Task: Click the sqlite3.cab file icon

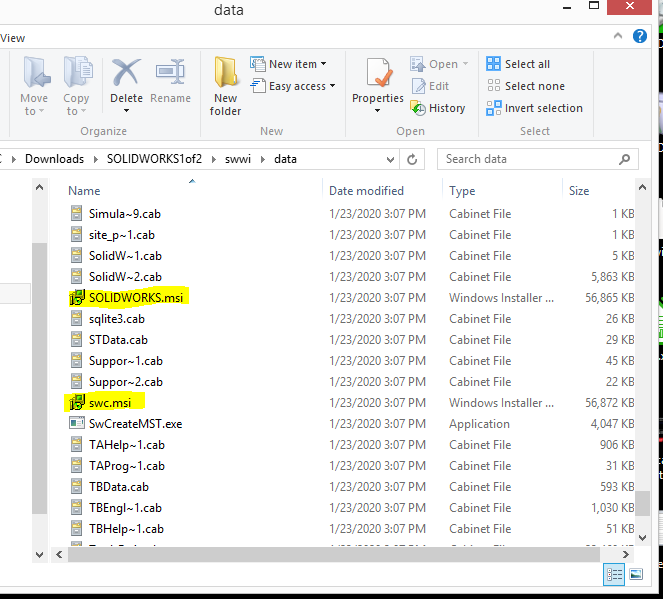Action: [x=77, y=319]
